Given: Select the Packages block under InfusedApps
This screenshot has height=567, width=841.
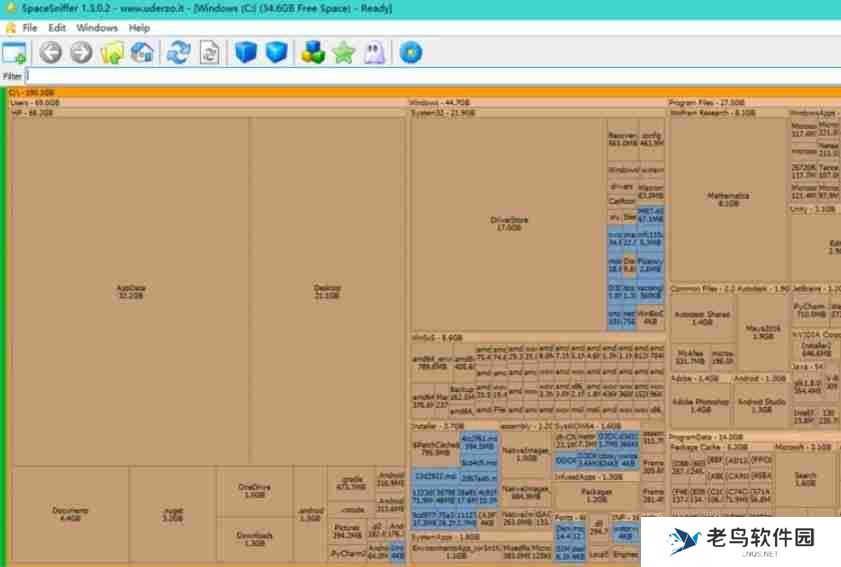Looking at the screenshot, I should pos(596,495).
